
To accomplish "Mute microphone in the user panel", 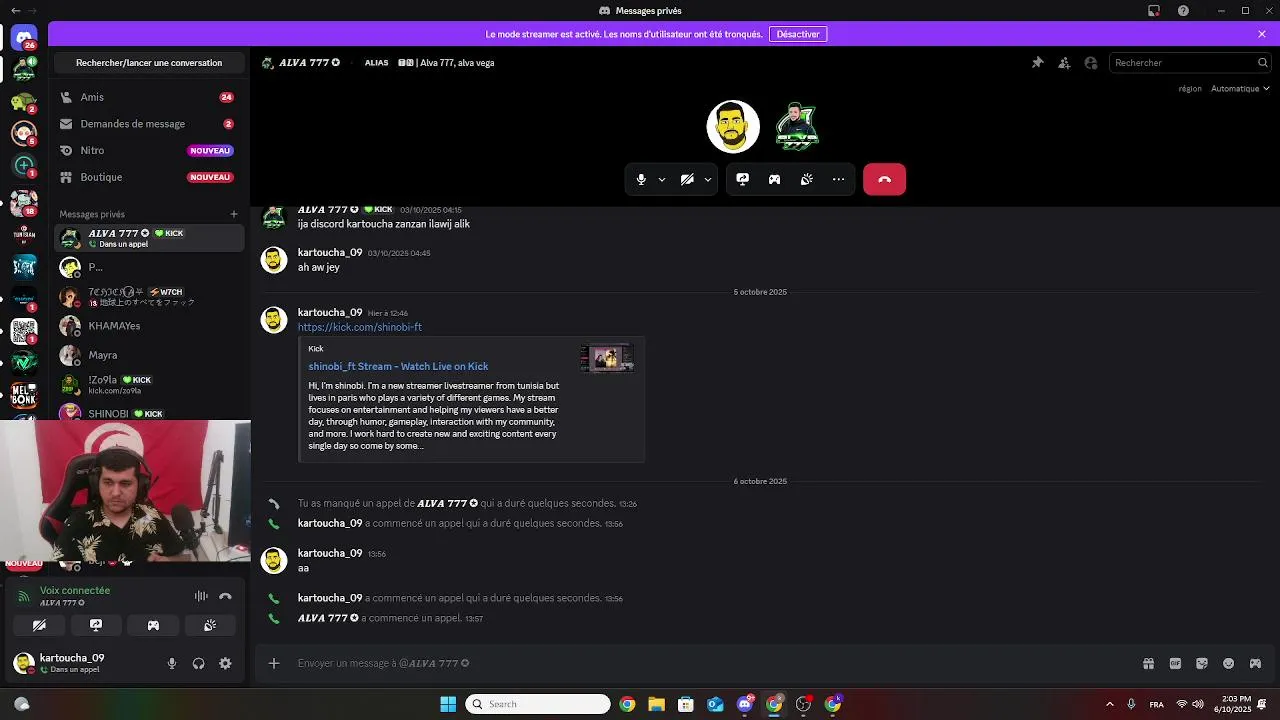I will [172, 663].
